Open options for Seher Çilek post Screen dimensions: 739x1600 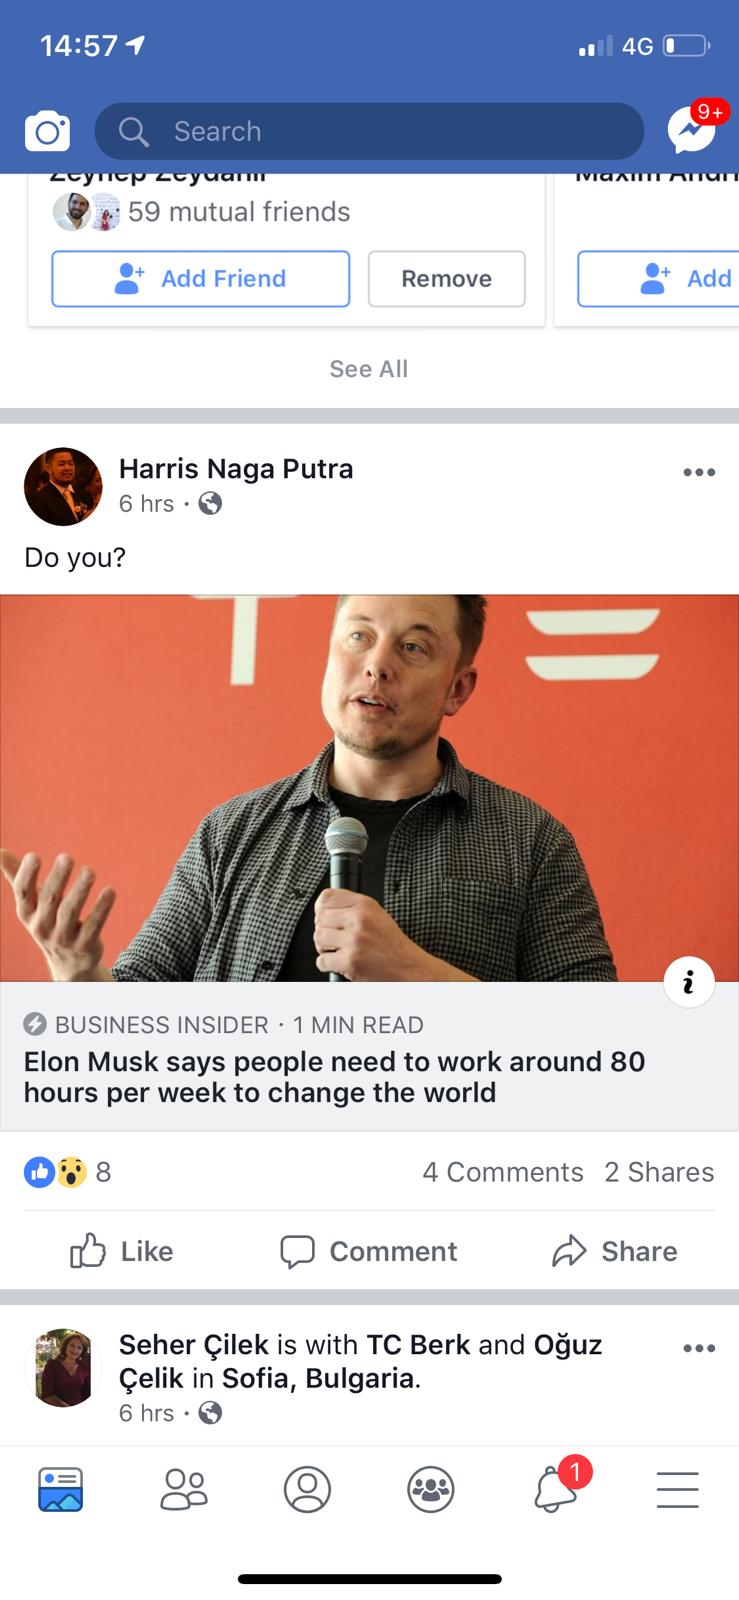coord(699,1348)
